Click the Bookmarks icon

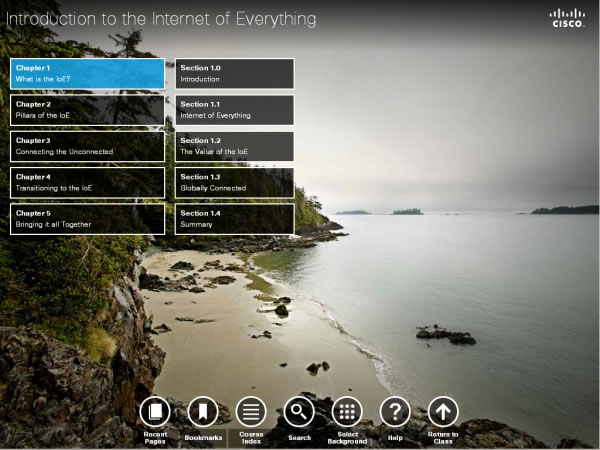coord(202,411)
